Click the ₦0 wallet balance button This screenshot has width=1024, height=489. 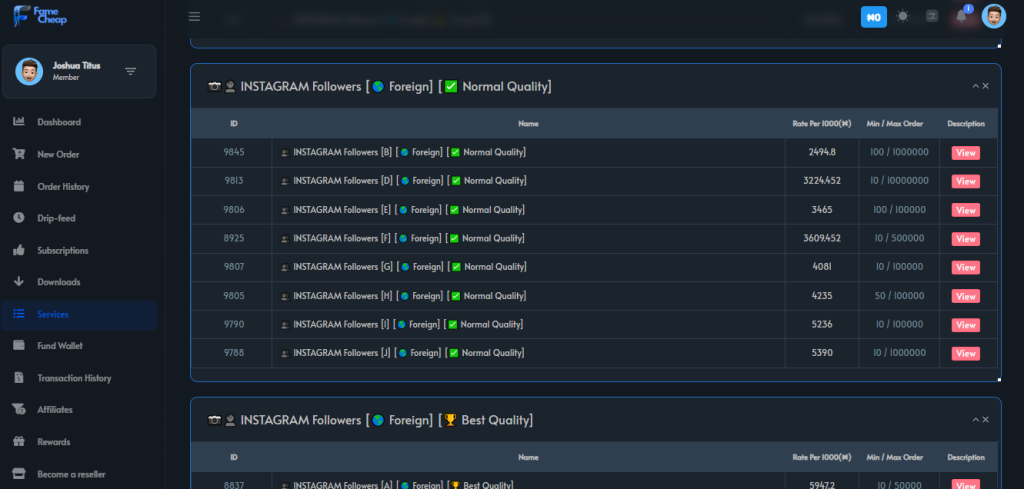pos(873,17)
